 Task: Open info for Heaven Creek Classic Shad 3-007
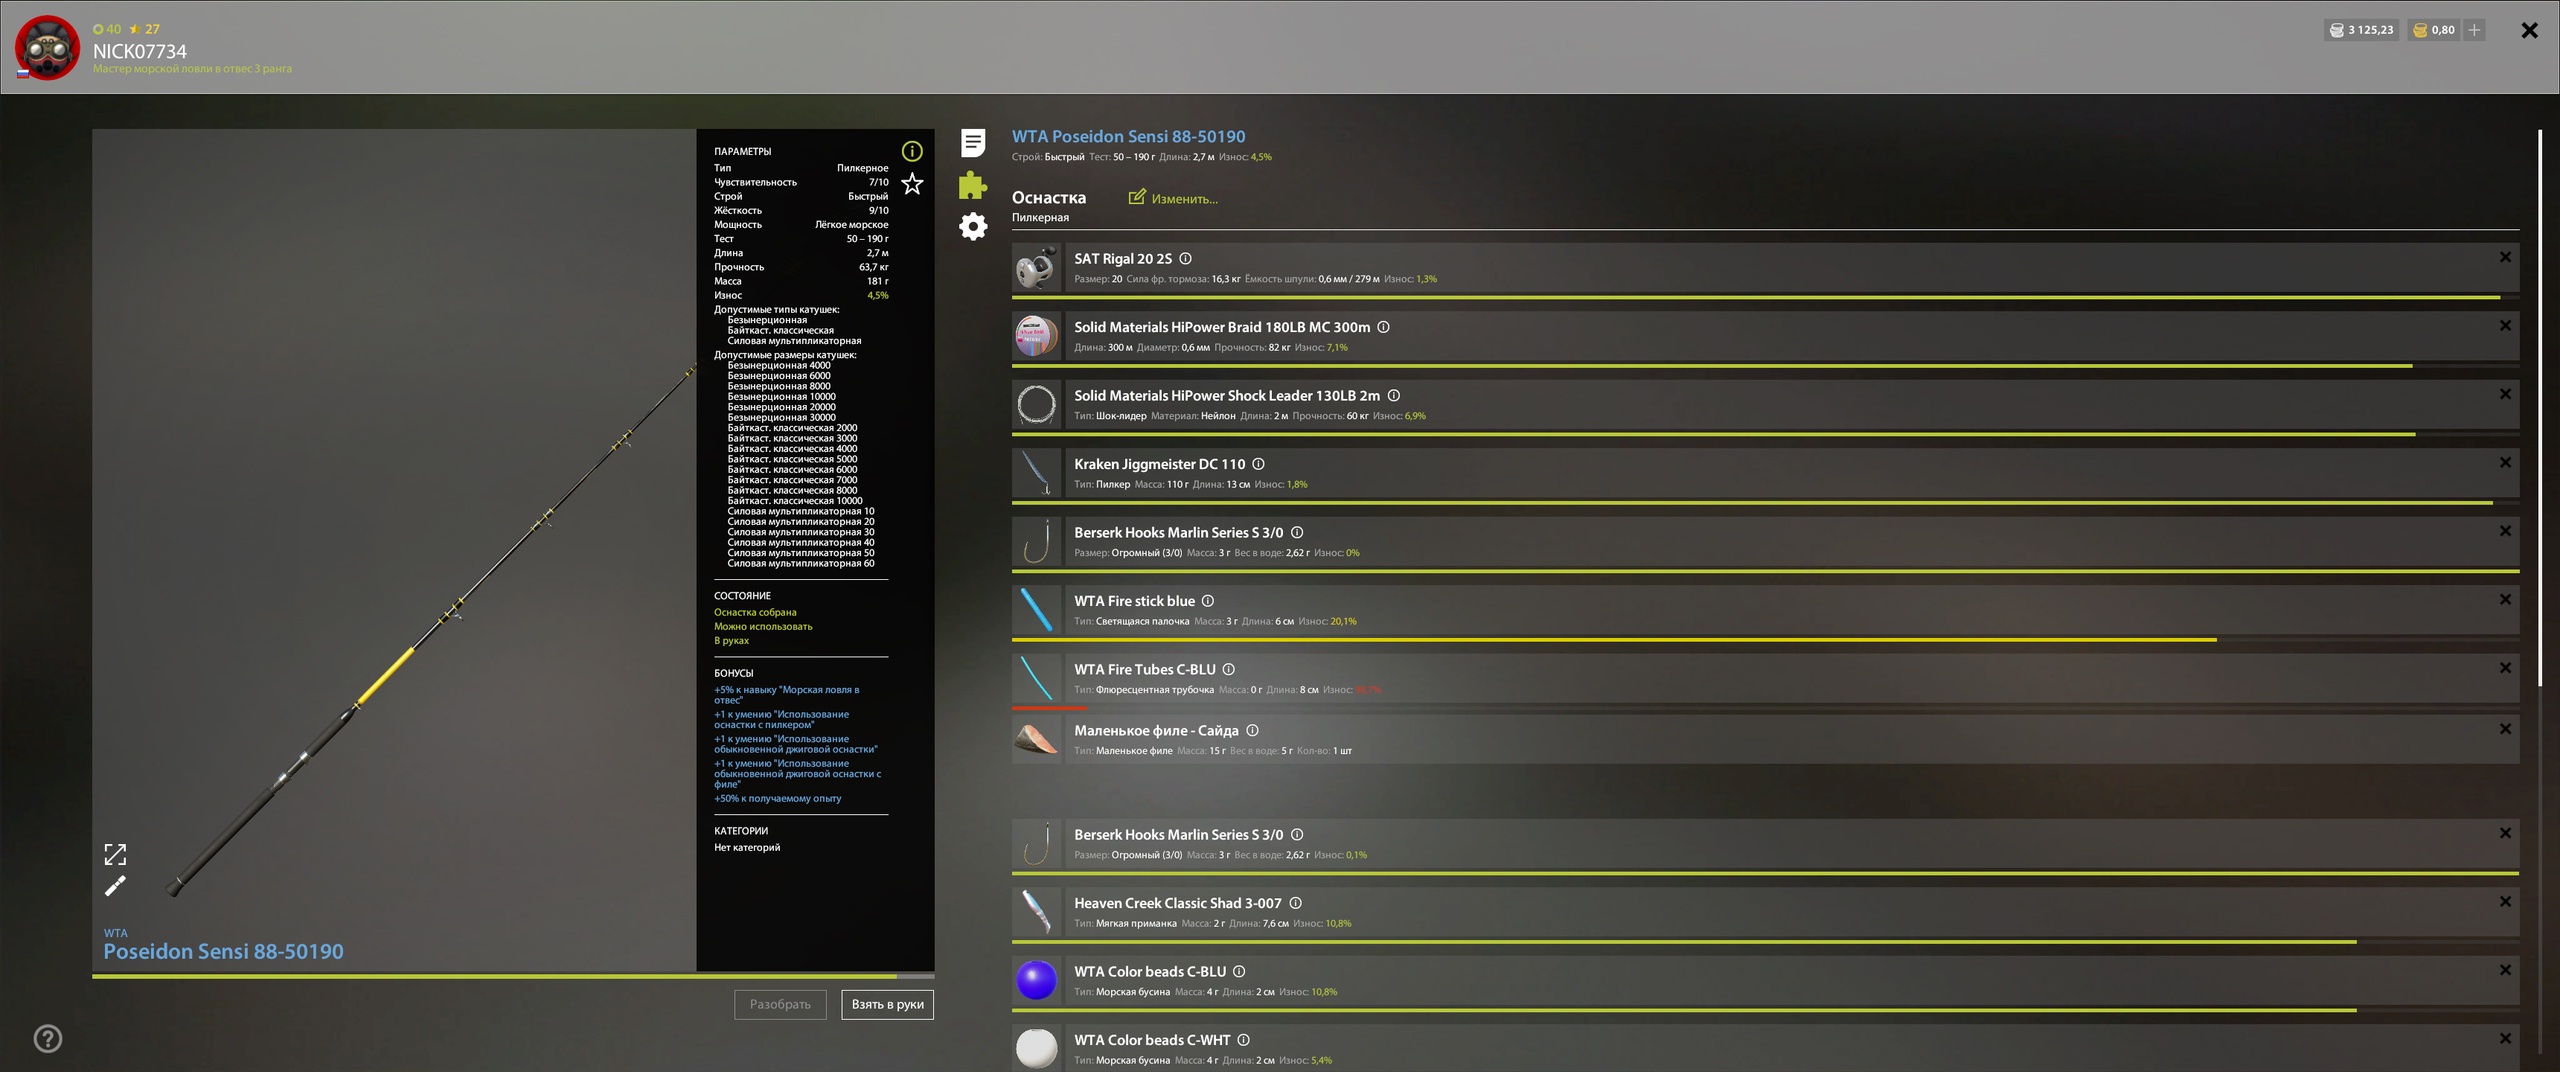(x=1295, y=903)
